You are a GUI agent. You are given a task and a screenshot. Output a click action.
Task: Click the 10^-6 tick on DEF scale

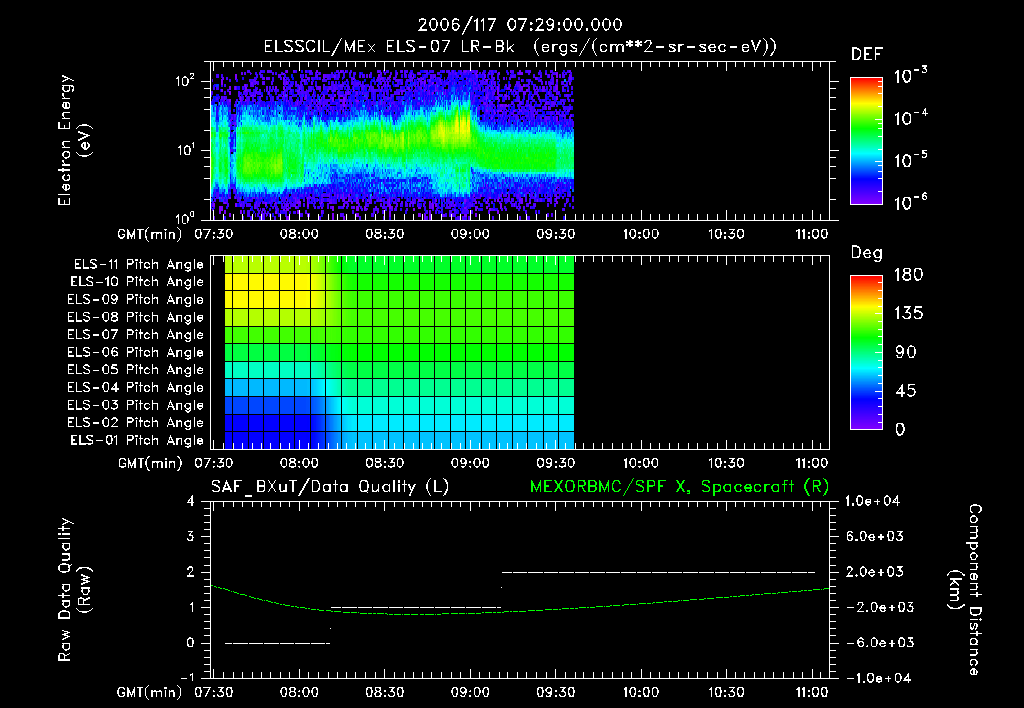click(x=910, y=203)
